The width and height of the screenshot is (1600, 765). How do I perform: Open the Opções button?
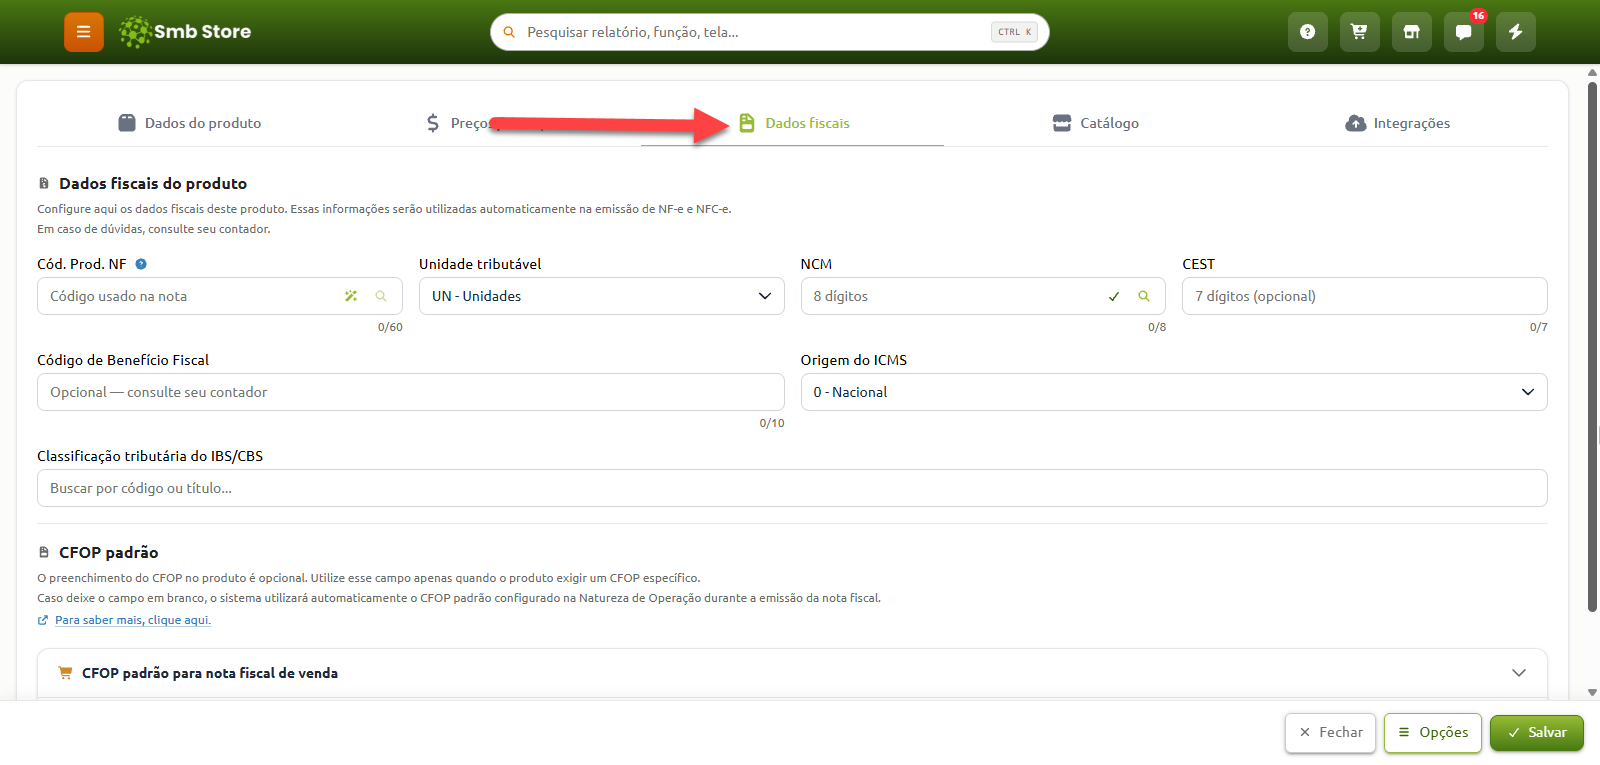click(1433, 732)
